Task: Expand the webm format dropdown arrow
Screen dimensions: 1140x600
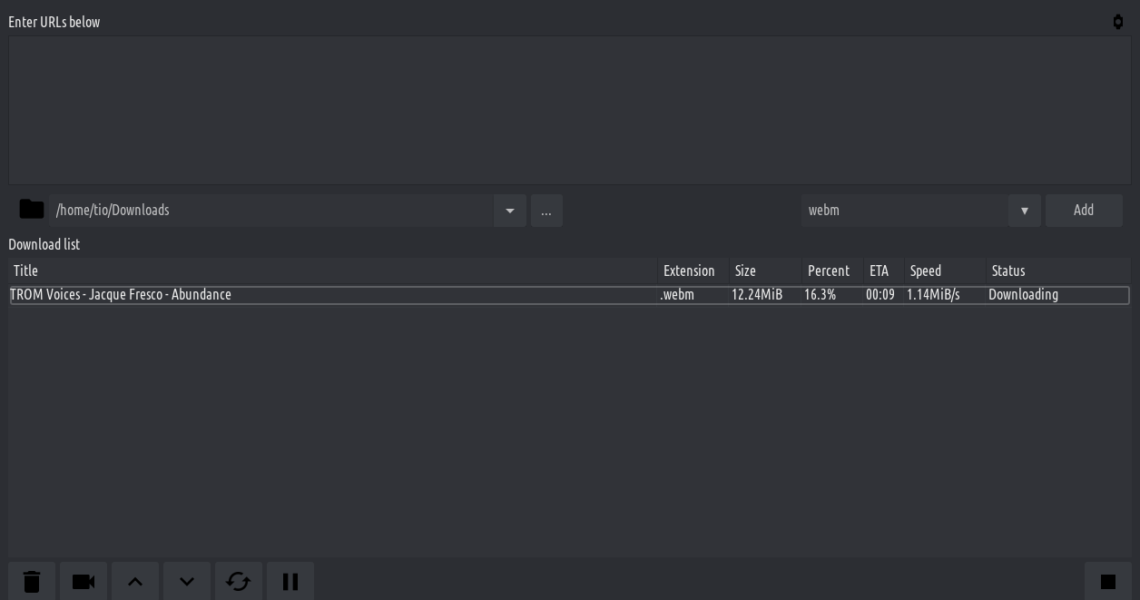Action: 1024,211
